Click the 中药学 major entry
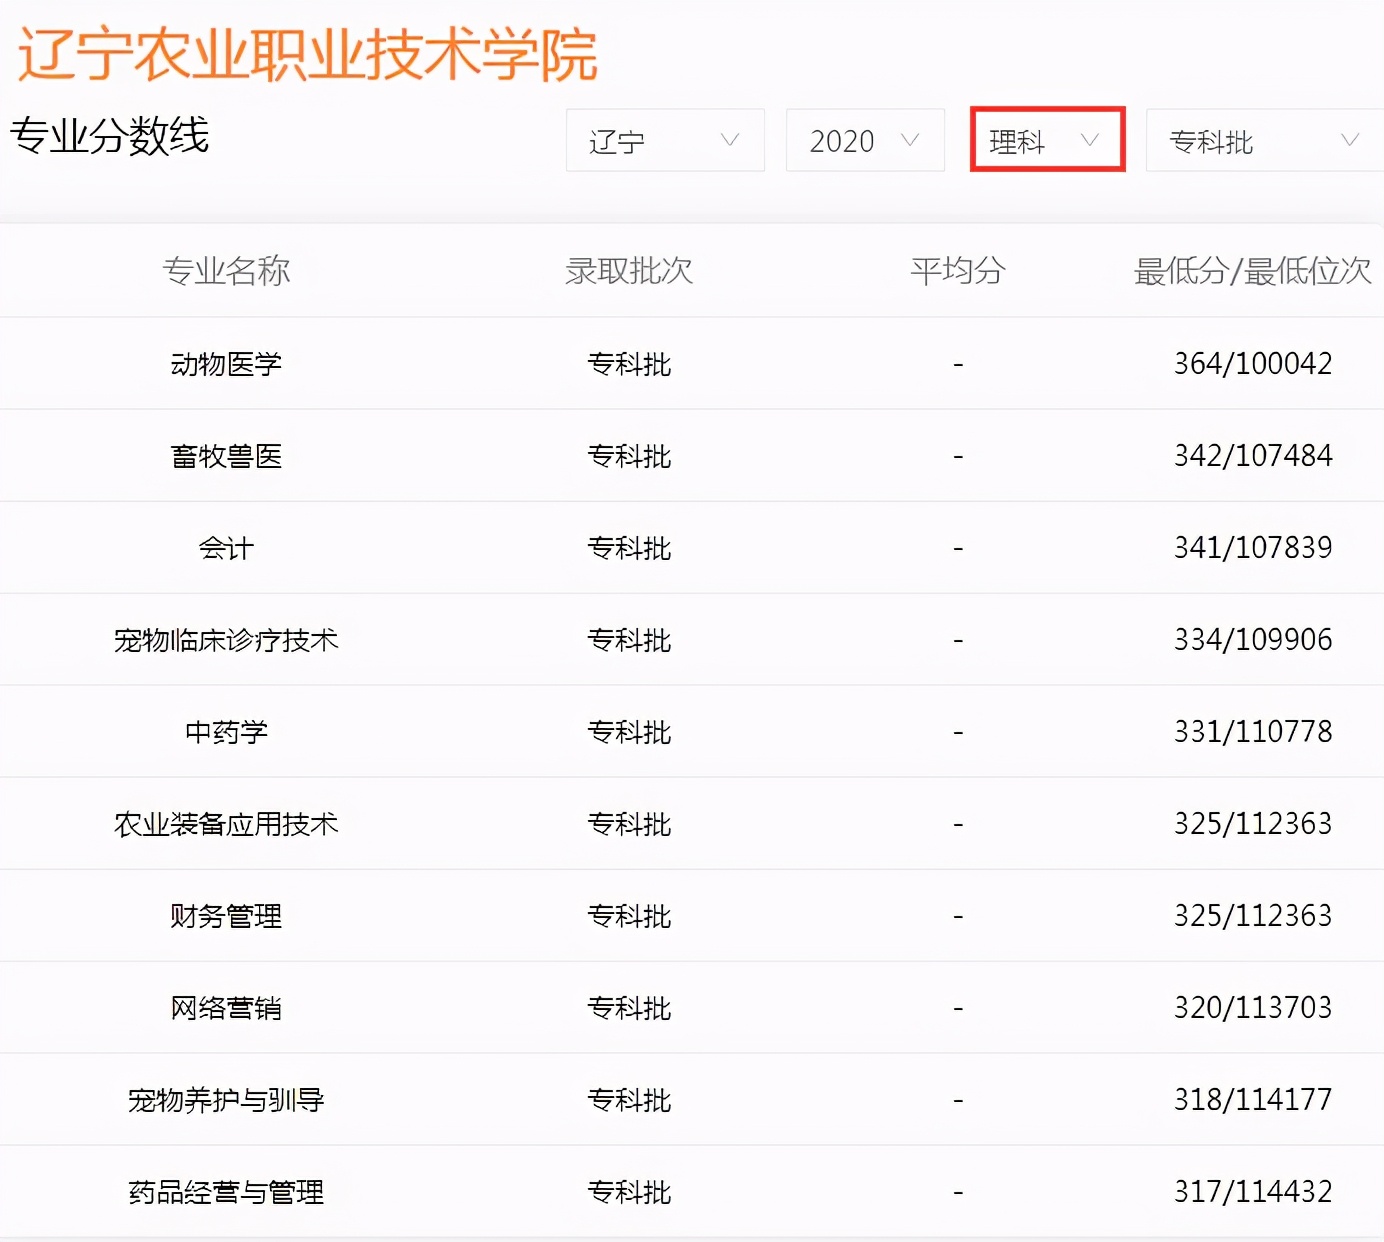Image resolution: width=1384 pixels, height=1242 pixels. coord(226,731)
